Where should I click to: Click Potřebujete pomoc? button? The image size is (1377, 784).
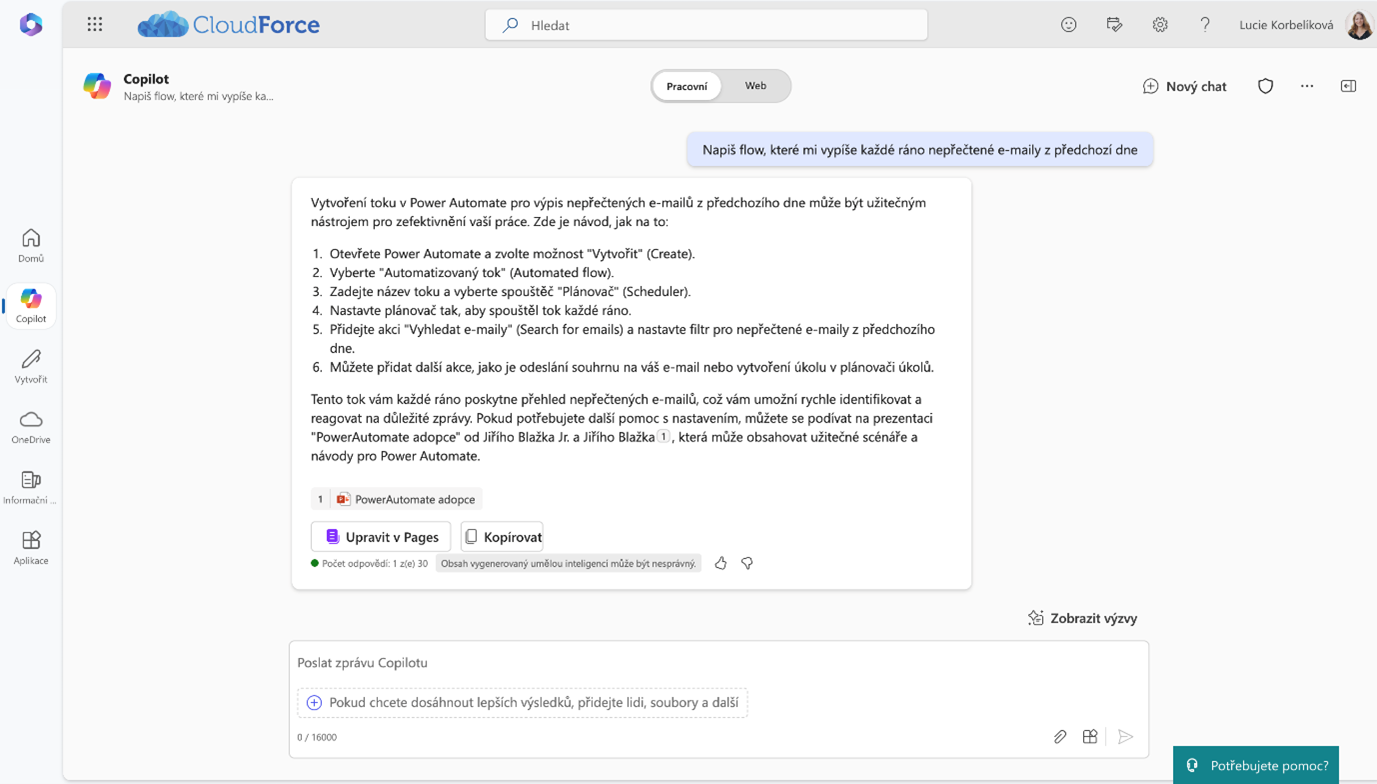(x=1256, y=765)
